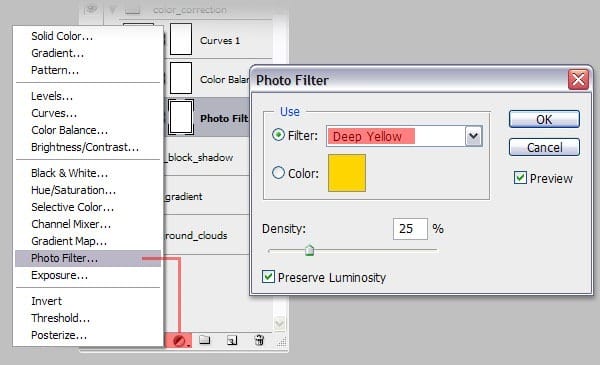Select the Filter radio button

278,135
